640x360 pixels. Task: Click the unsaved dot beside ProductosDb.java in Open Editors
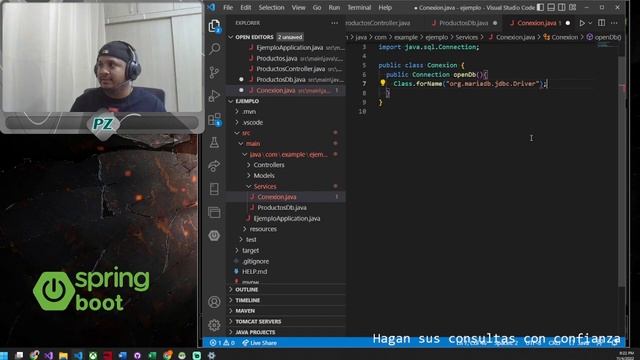coord(241,79)
